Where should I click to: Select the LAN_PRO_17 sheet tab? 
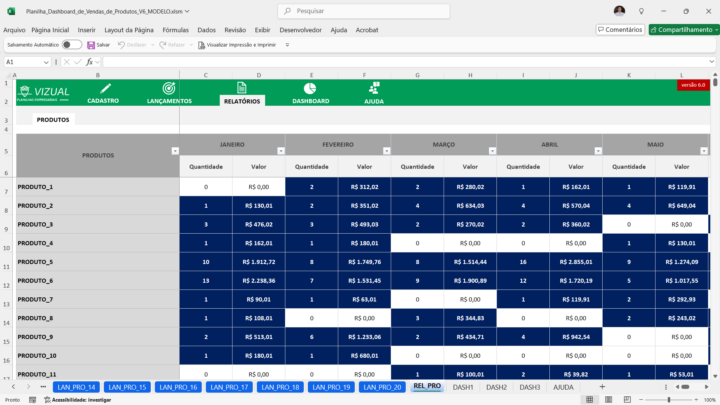pyautogui.click(x=227, y=387)
